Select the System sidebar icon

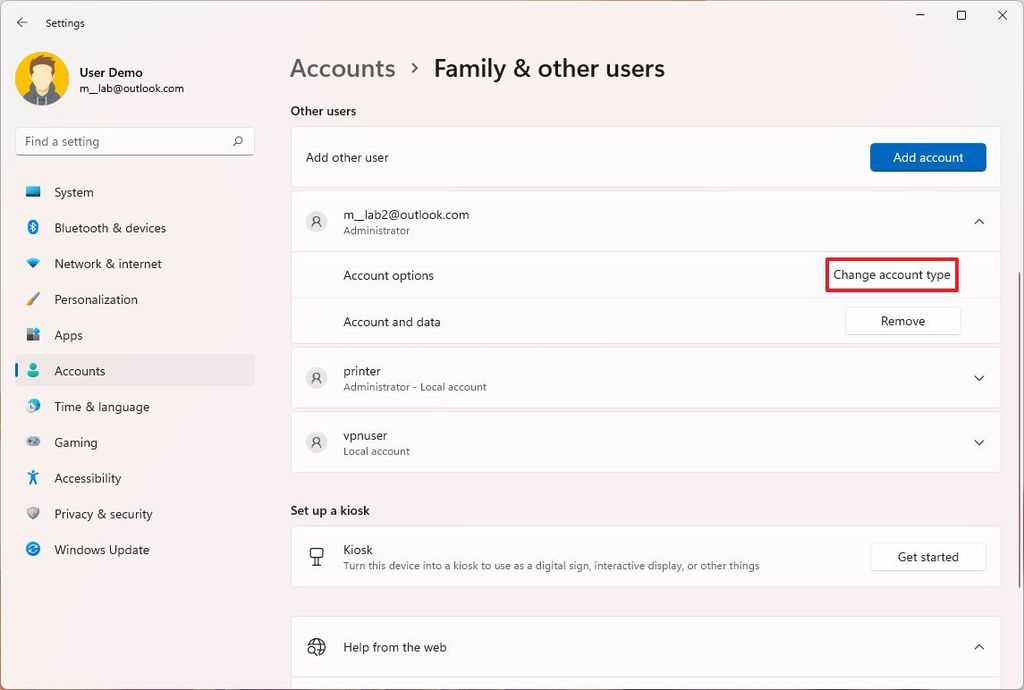pyautogui.click(x=35, y=192)
